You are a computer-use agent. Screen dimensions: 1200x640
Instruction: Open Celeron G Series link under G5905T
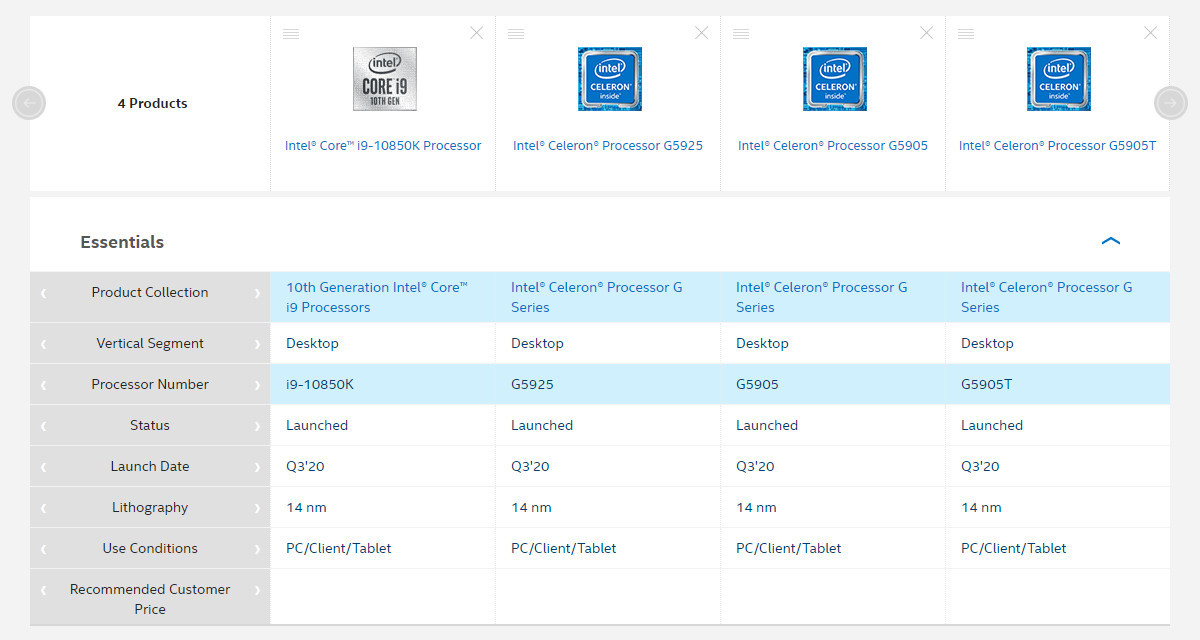[x=1047, y=297]
